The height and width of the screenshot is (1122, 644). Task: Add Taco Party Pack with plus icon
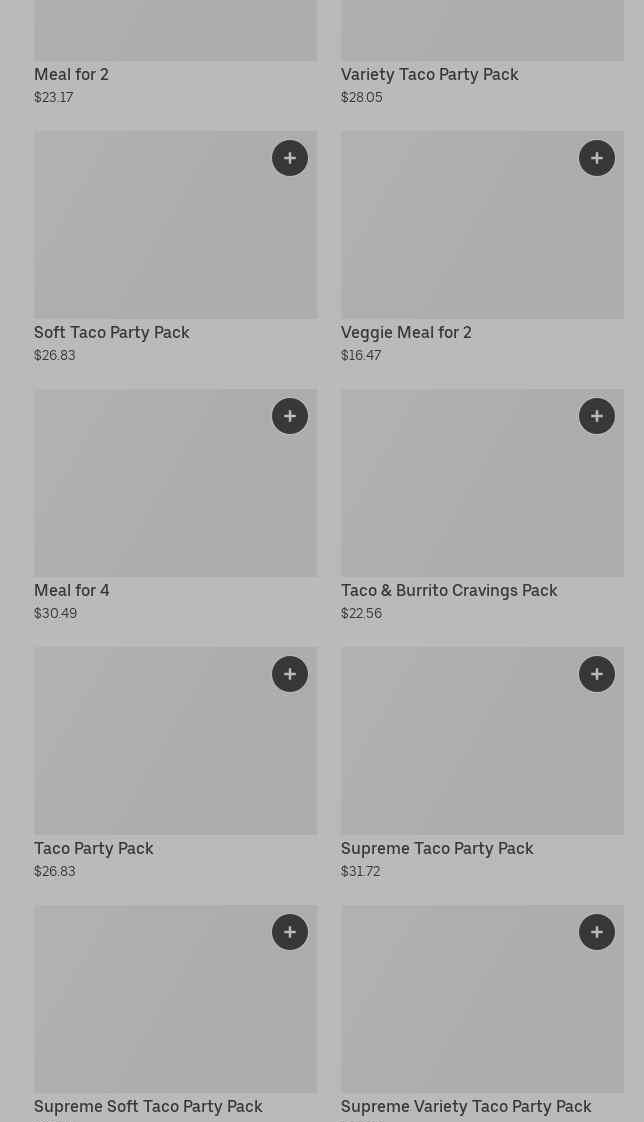coord(290,674)
